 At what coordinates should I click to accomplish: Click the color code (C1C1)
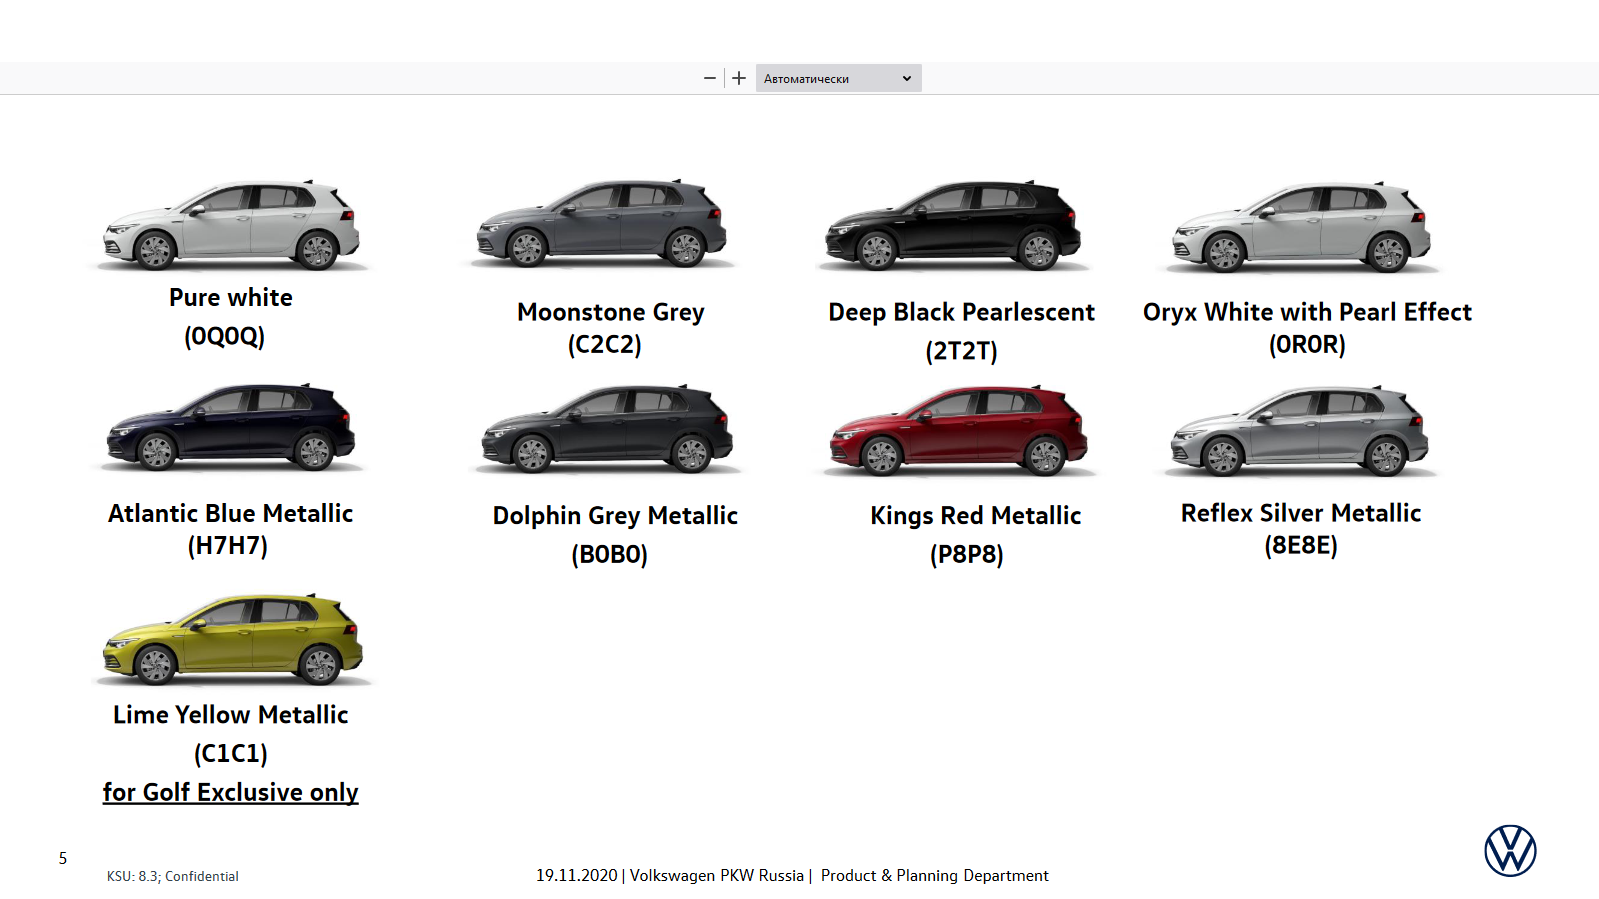(x=231, y=753)
